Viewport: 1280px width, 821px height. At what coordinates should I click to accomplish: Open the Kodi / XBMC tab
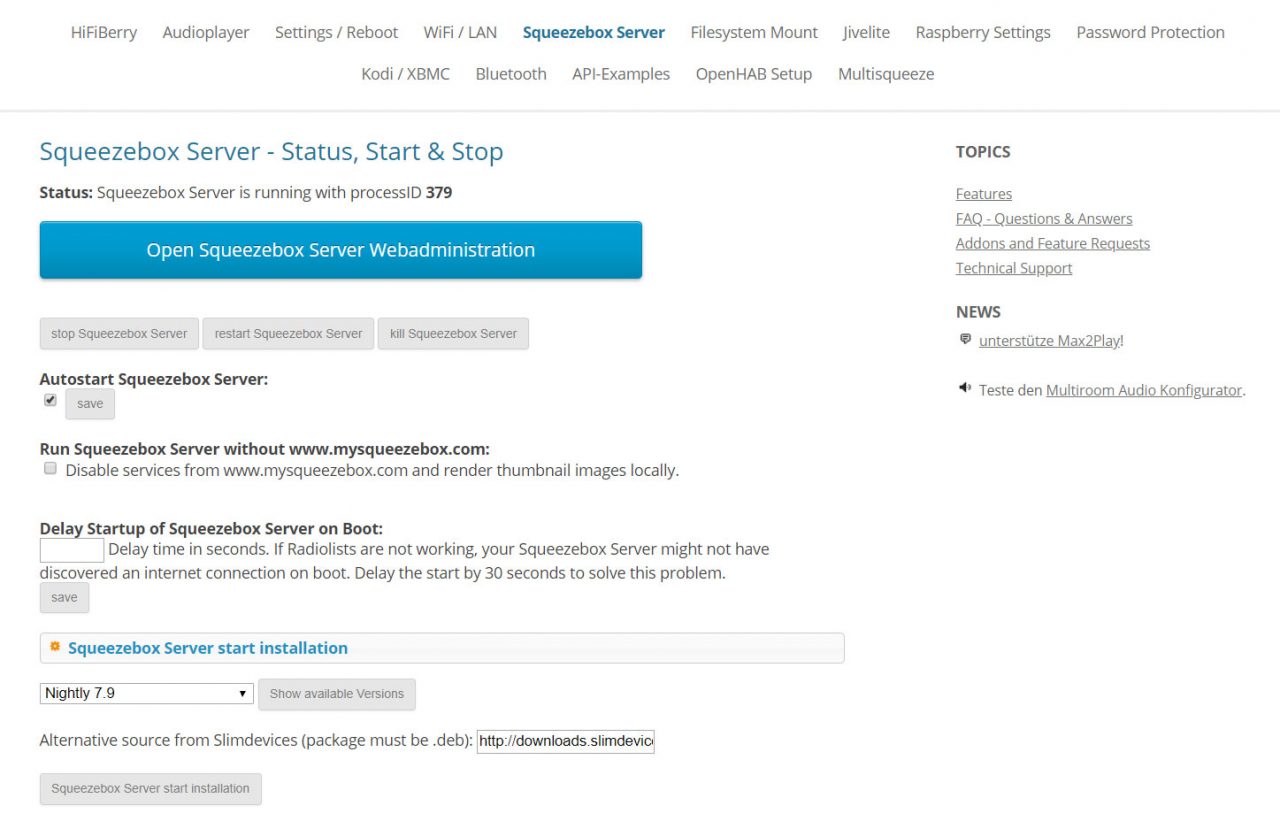pos(405,74)
